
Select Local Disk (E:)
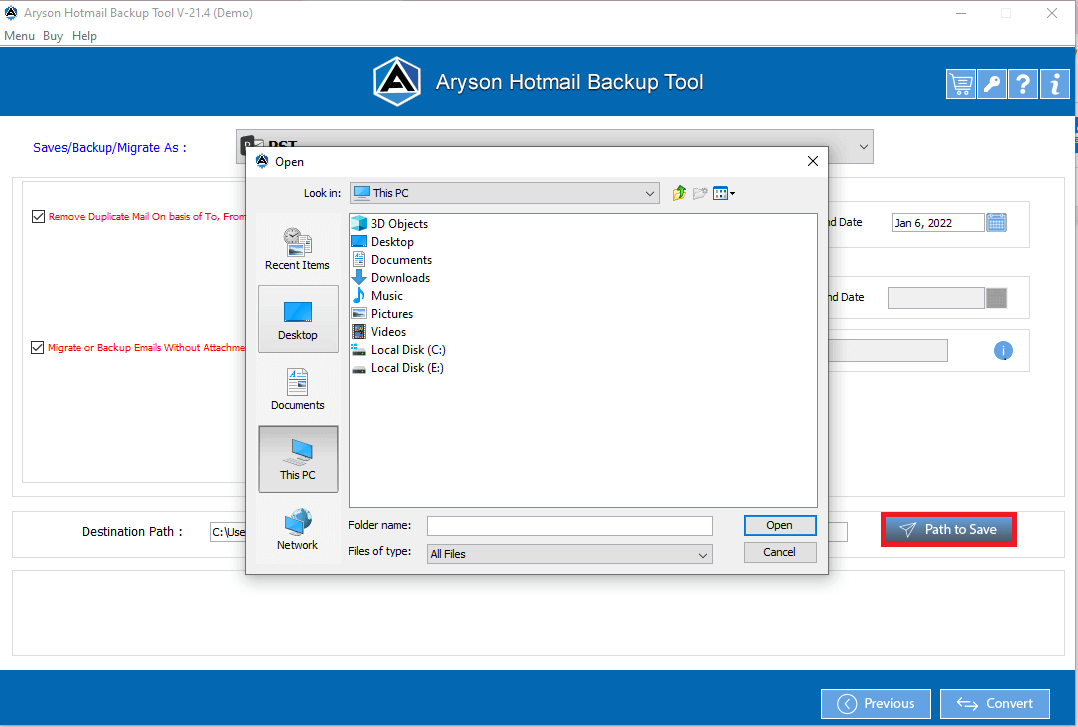point(398,367)
